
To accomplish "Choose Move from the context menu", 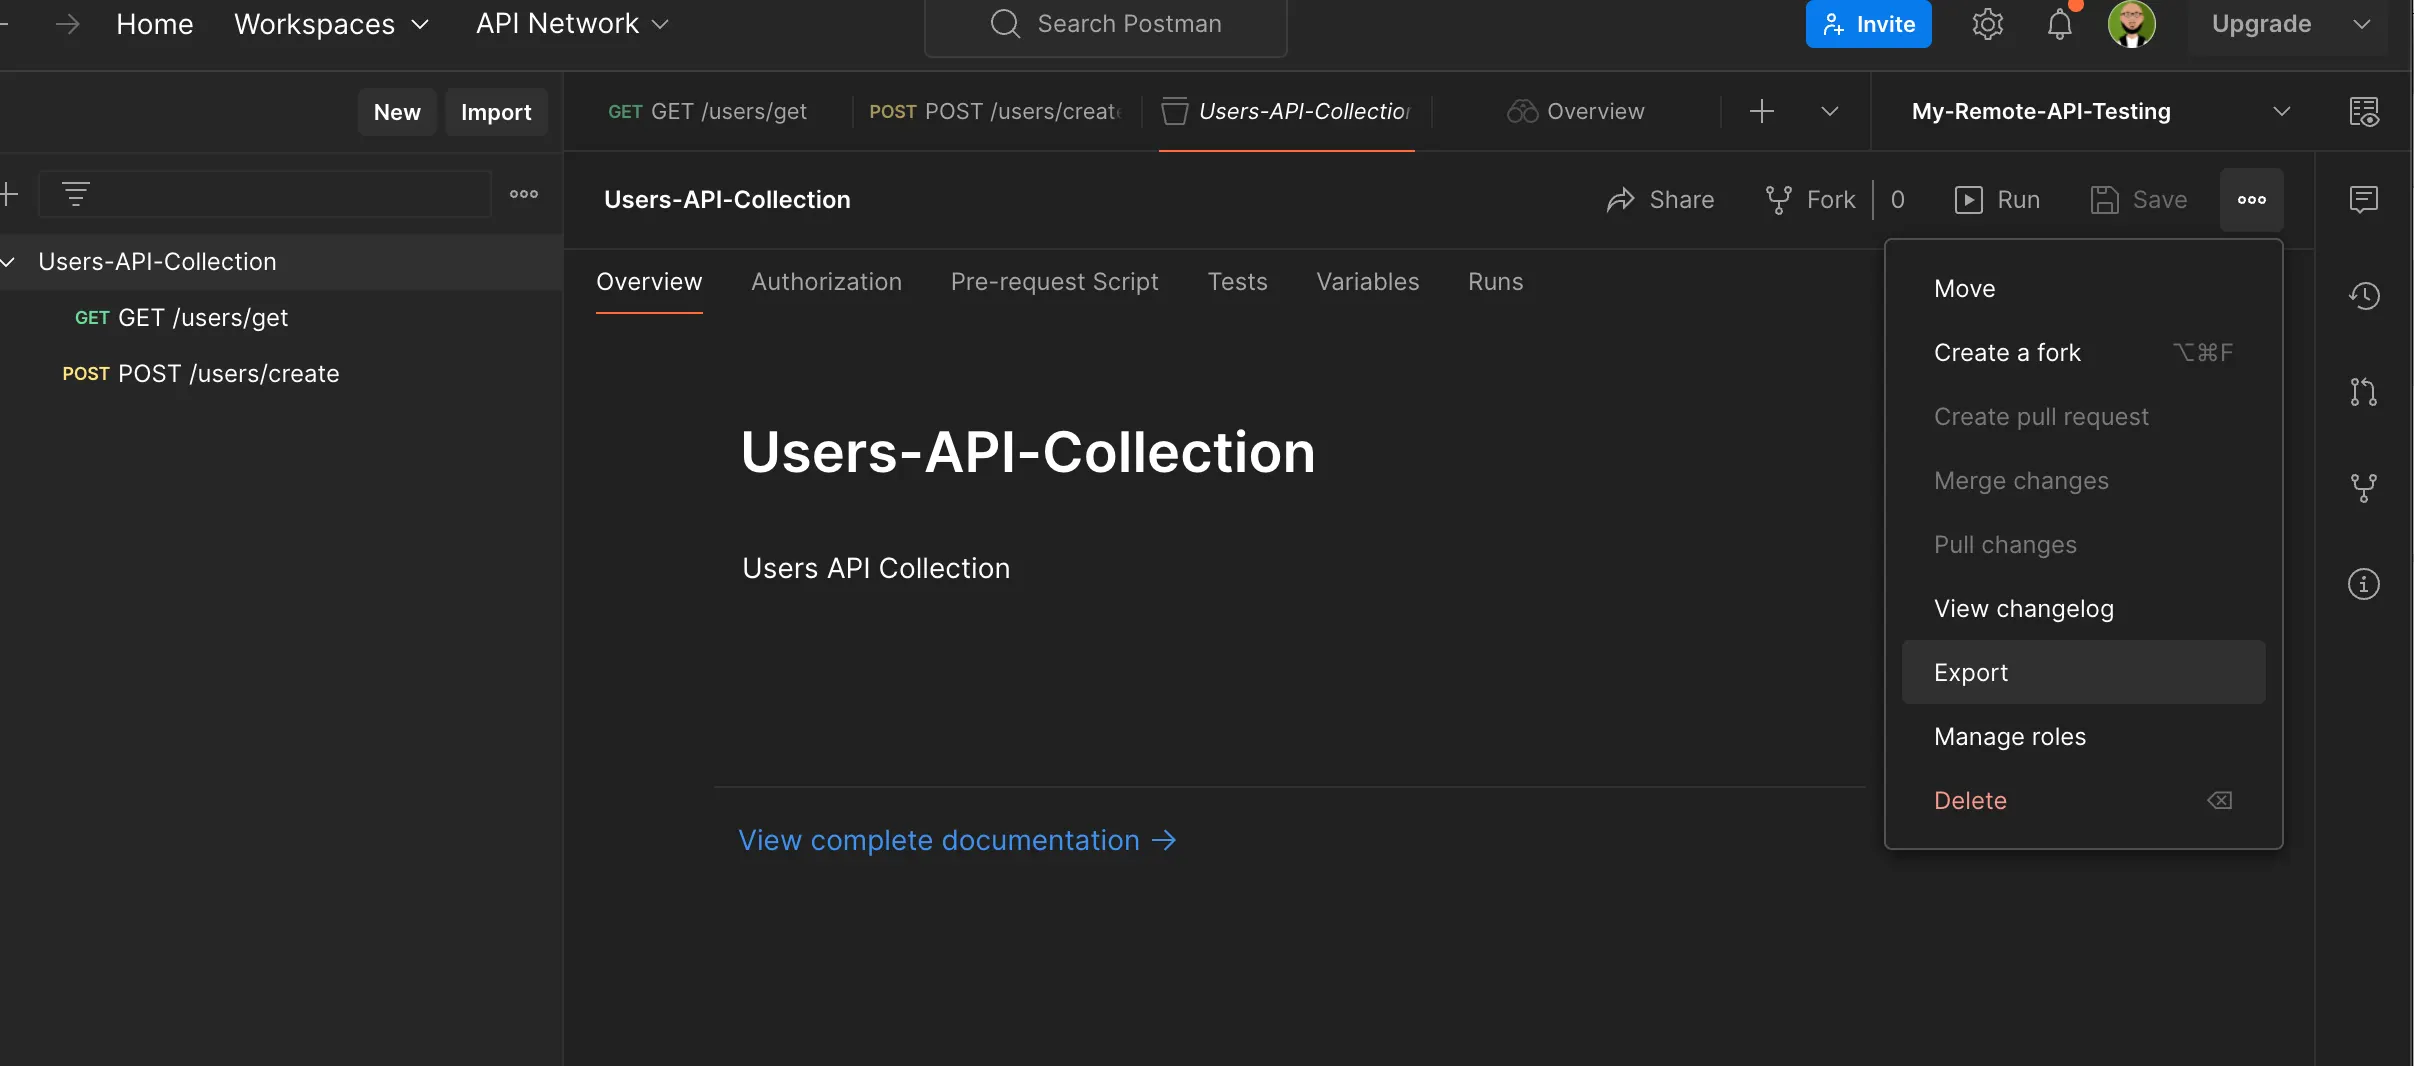I will point(2083,288).
